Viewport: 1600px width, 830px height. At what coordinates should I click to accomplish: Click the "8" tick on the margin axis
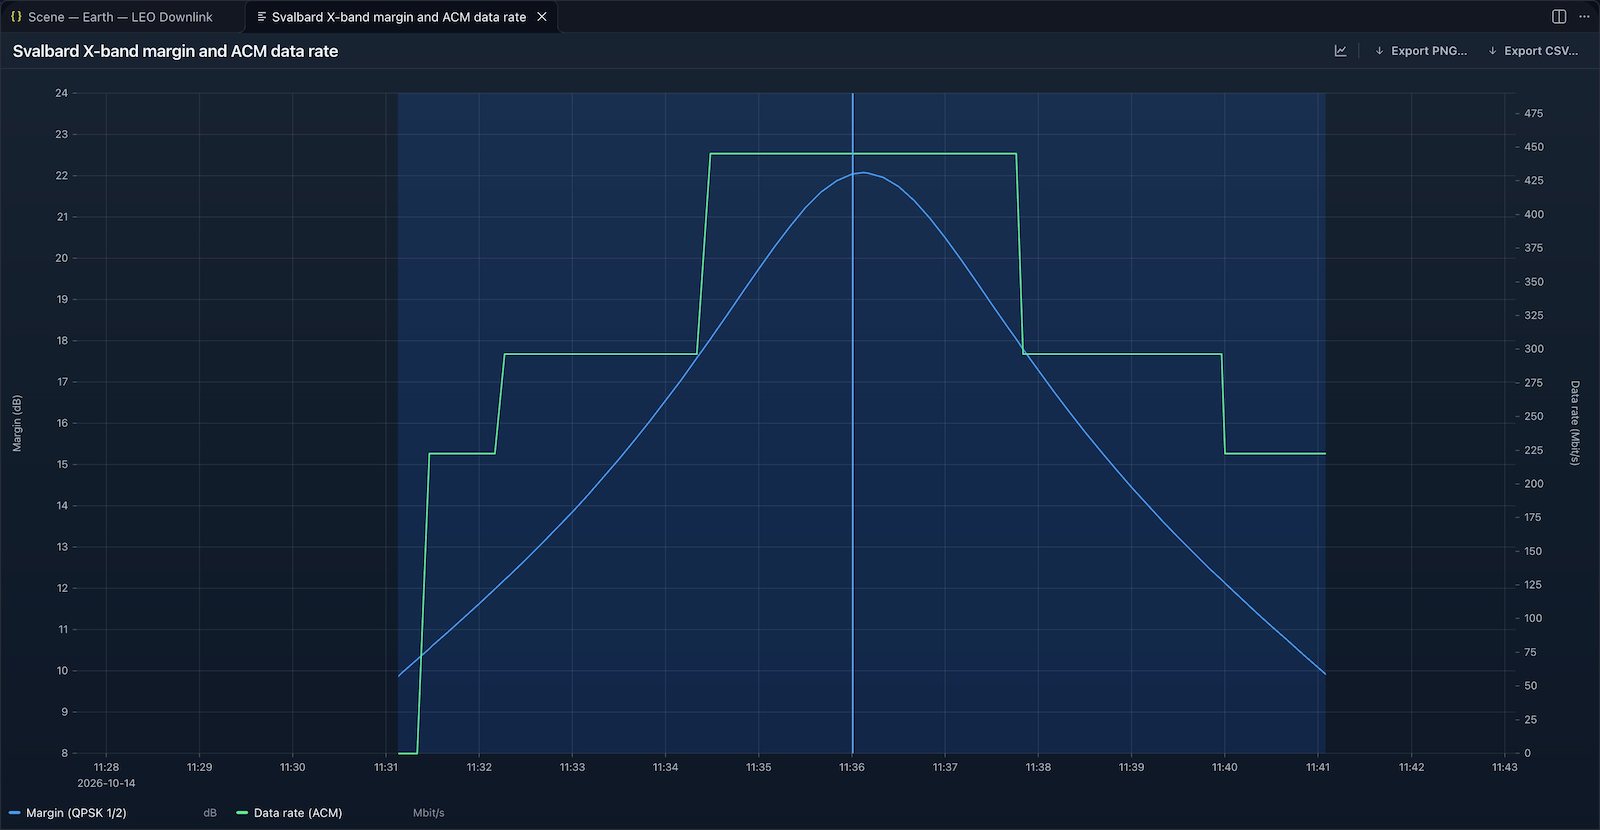(x=65, y=753)
